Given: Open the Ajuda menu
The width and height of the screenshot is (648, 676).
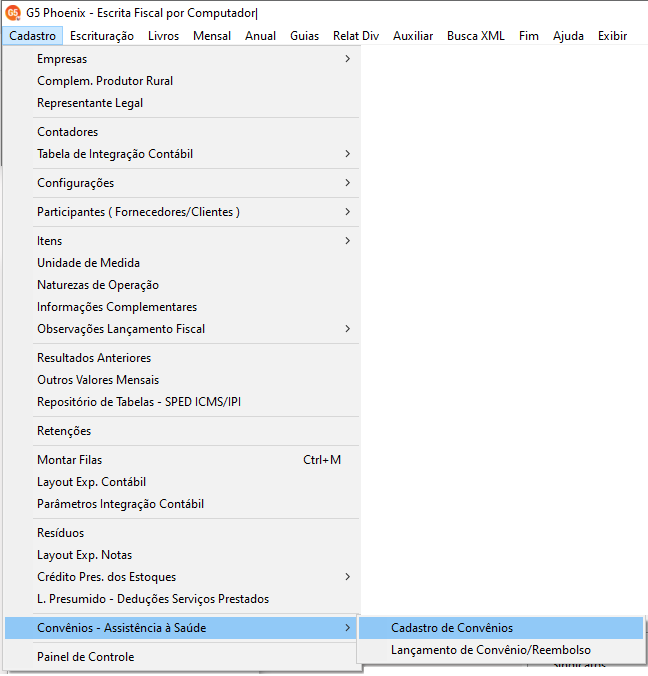Looking at the screenshot, I should point(568,36).
